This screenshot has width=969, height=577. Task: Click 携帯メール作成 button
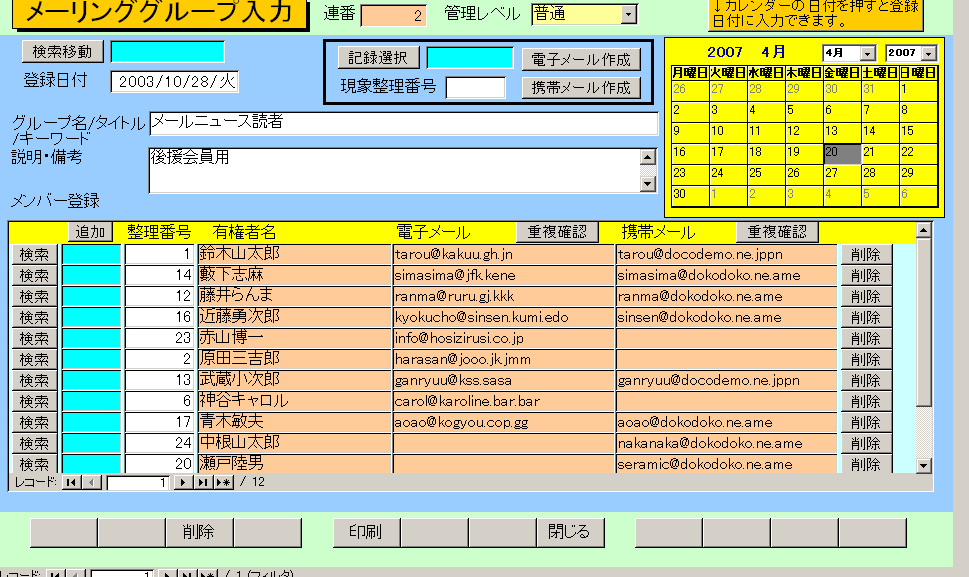click(x=581, y=88)
